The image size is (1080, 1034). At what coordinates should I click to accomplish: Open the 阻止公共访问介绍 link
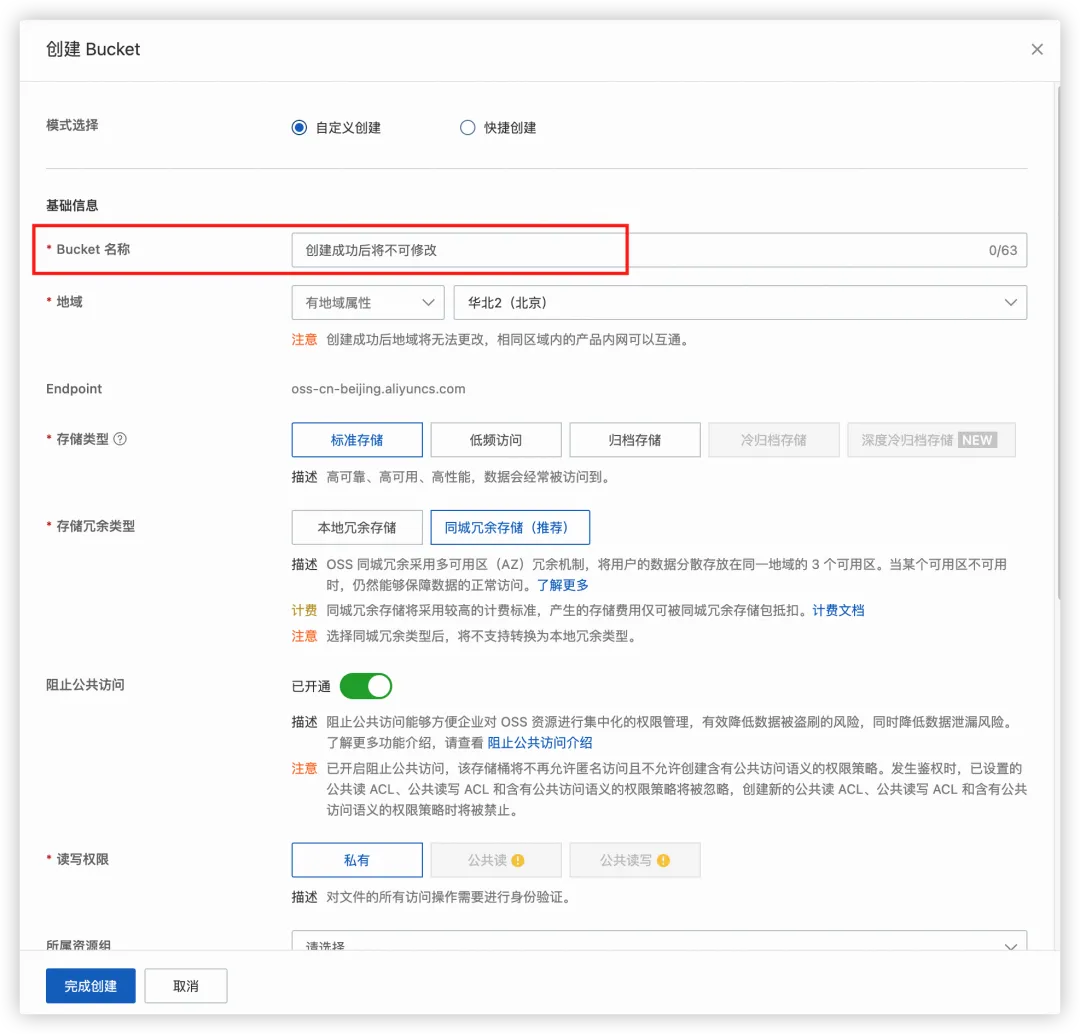[x=540, y=743]
